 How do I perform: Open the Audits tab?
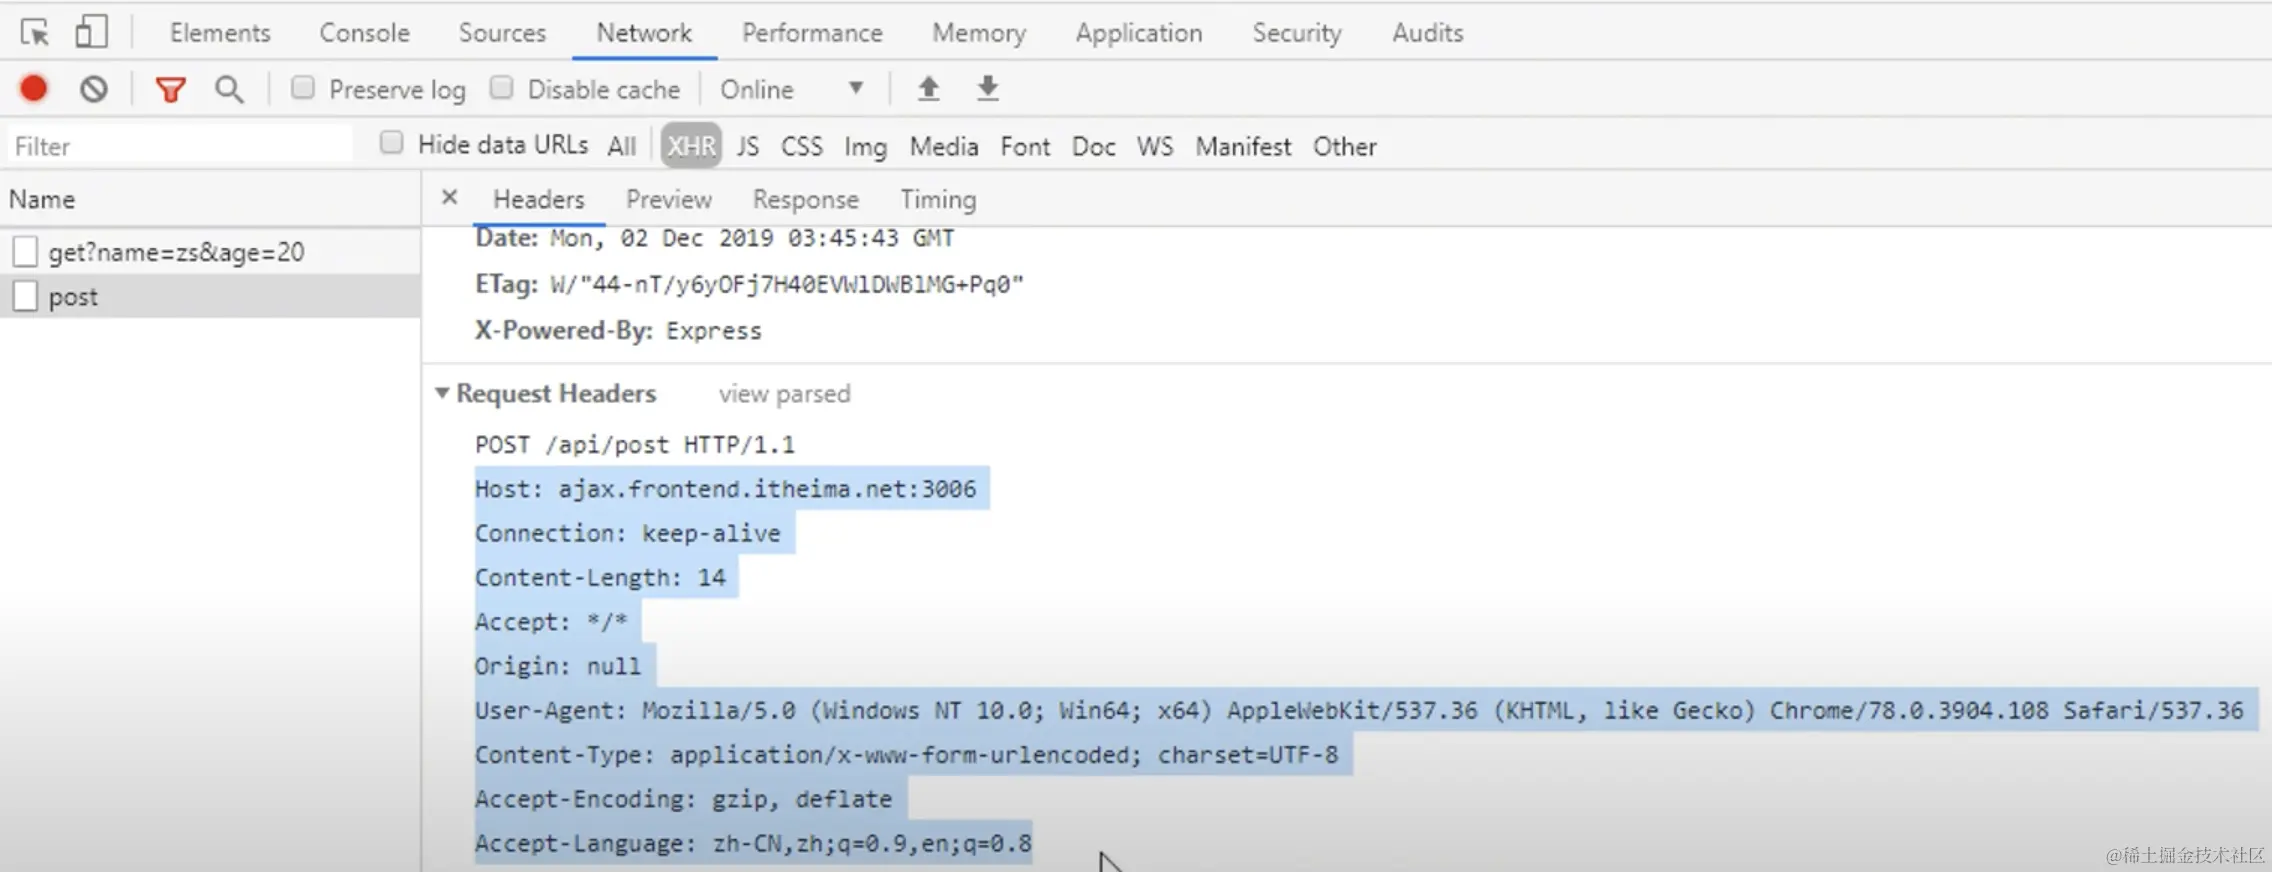1428,33
